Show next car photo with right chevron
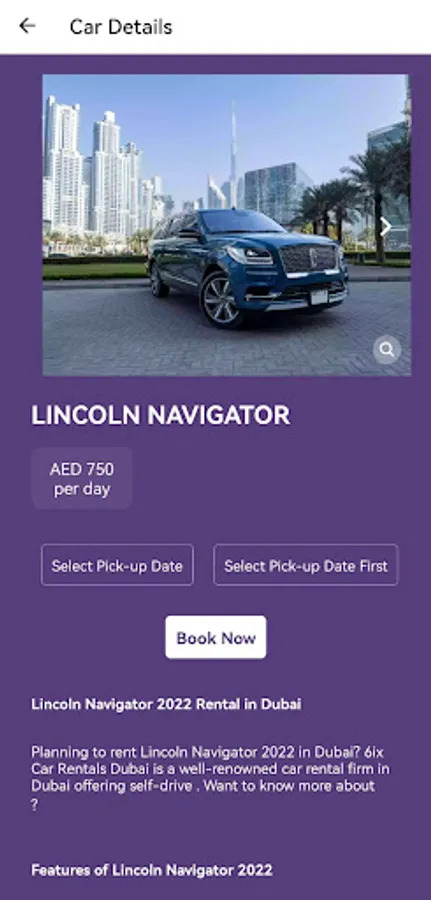The width and height of the screenshot is (431, 900). point(386,227)
